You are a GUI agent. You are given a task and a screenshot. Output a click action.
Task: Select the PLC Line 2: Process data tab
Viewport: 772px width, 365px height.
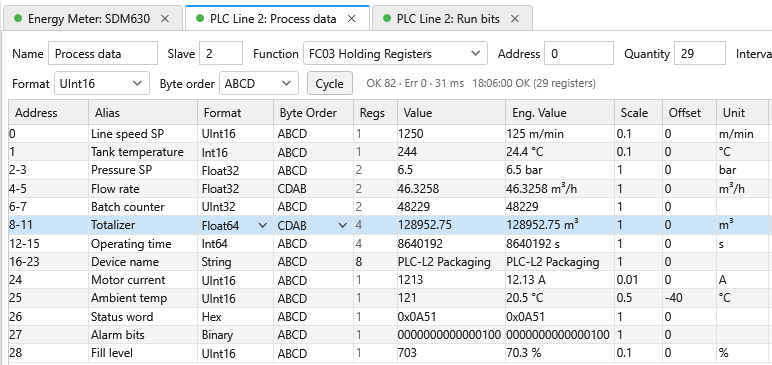tap(277, 19)
